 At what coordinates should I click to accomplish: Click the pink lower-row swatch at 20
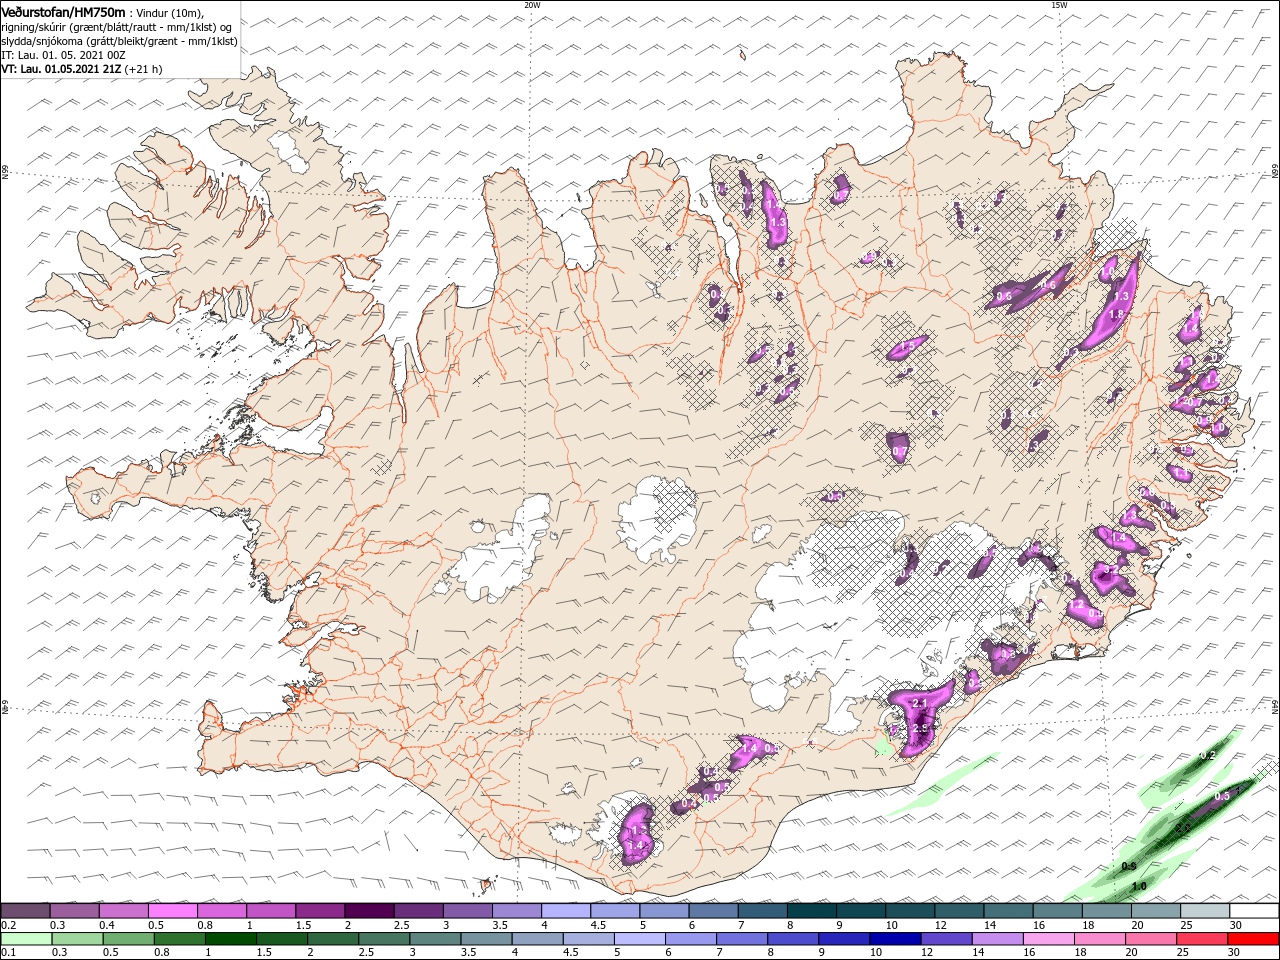pyautogui.click(x=1149, y=939)
